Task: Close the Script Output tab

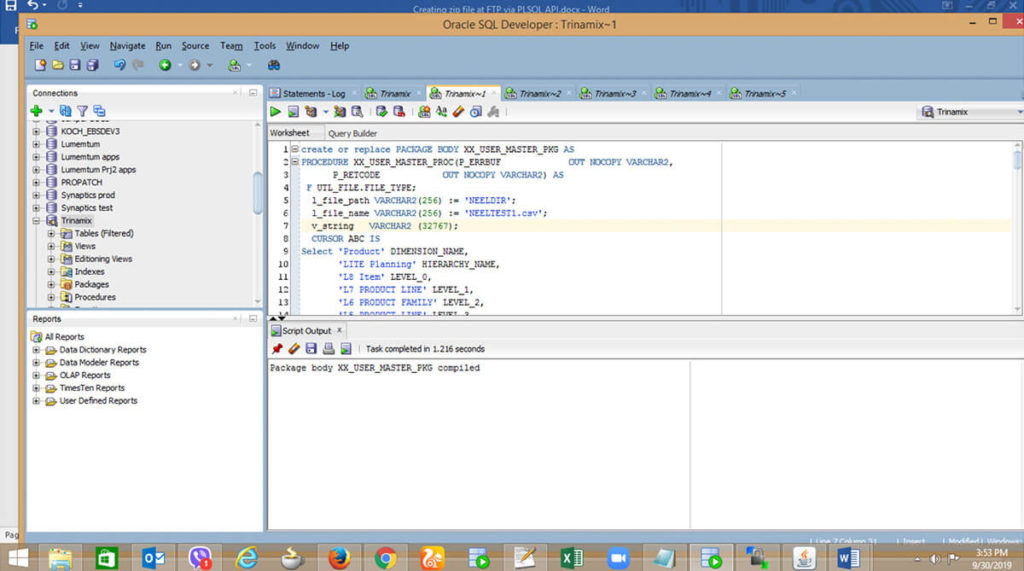Action: (340, 331)
